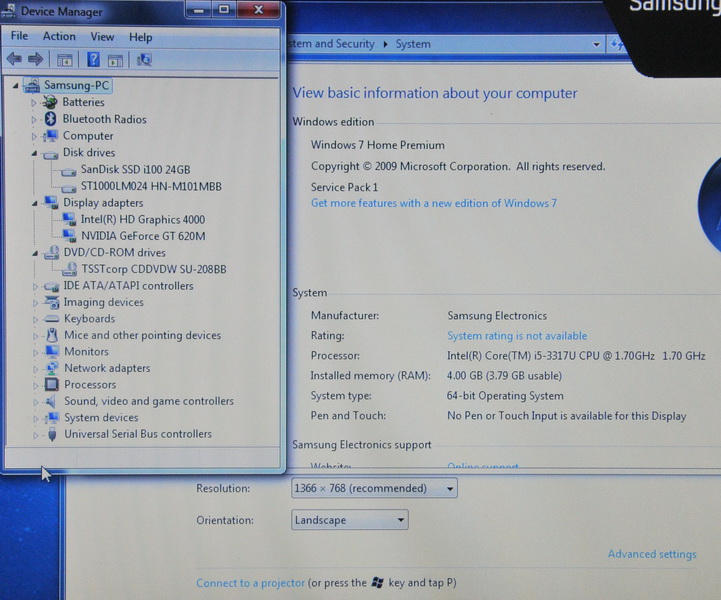Select the Keyboards tree label

(90, 319)
